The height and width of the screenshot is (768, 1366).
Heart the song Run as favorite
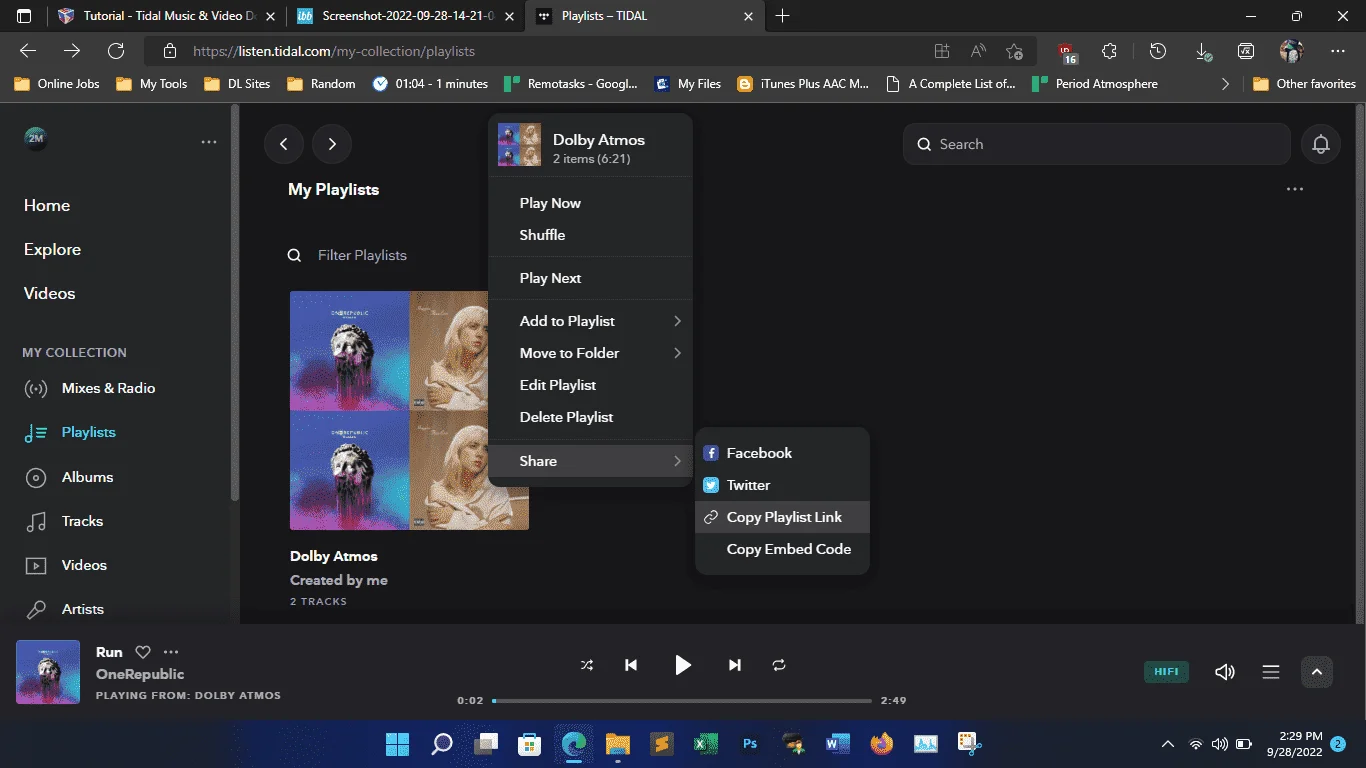(x=143, y=652)
